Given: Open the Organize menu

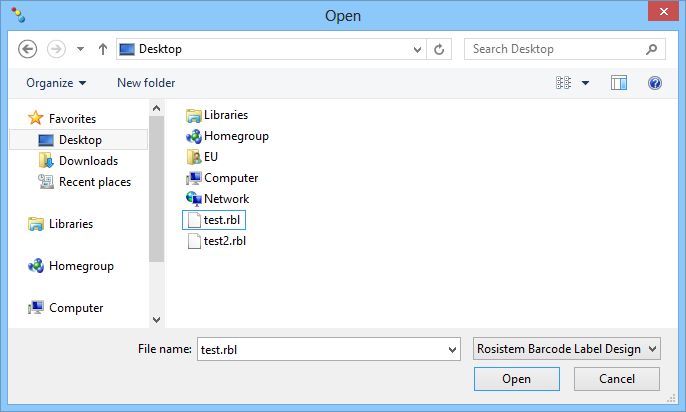Looking at the screenshot, I should 56,83.
